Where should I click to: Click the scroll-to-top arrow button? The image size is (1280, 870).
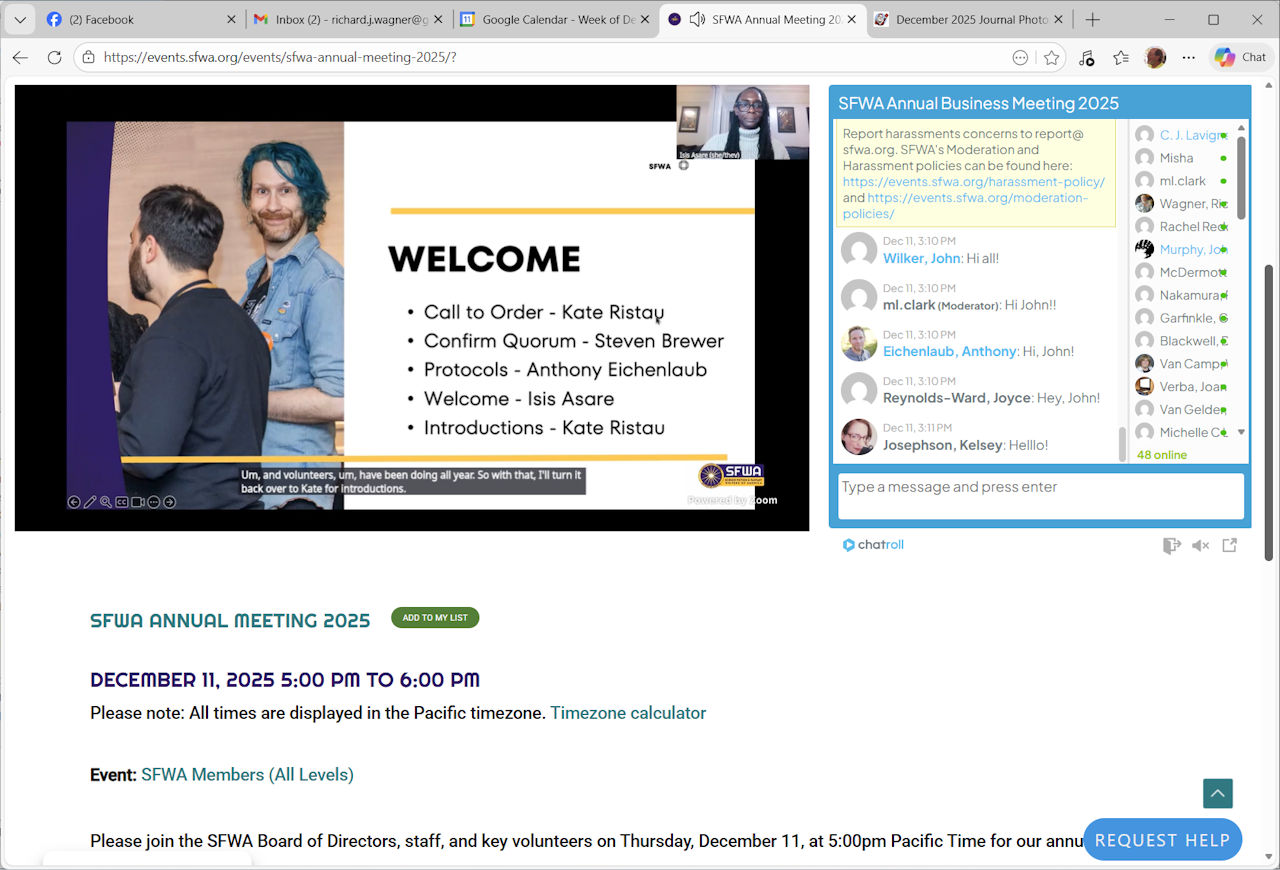click(1217, 793)
